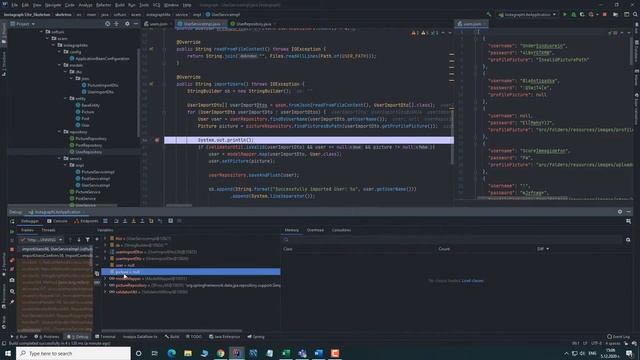Open Search Everywhere magnifier icon at top right
Screen dimensions: 640x360
[635, 14]
